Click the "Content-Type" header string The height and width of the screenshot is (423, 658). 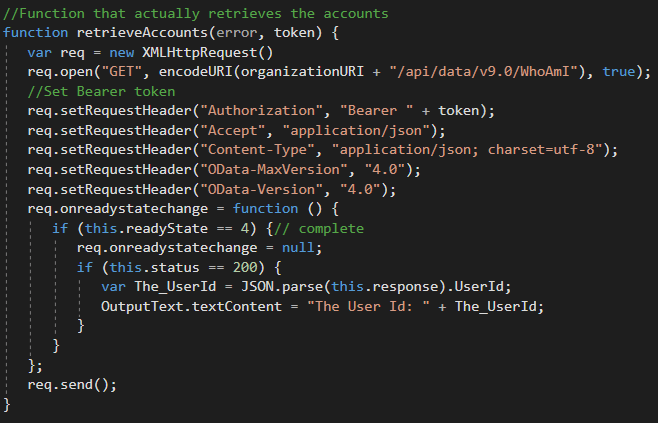click(257, 150)
